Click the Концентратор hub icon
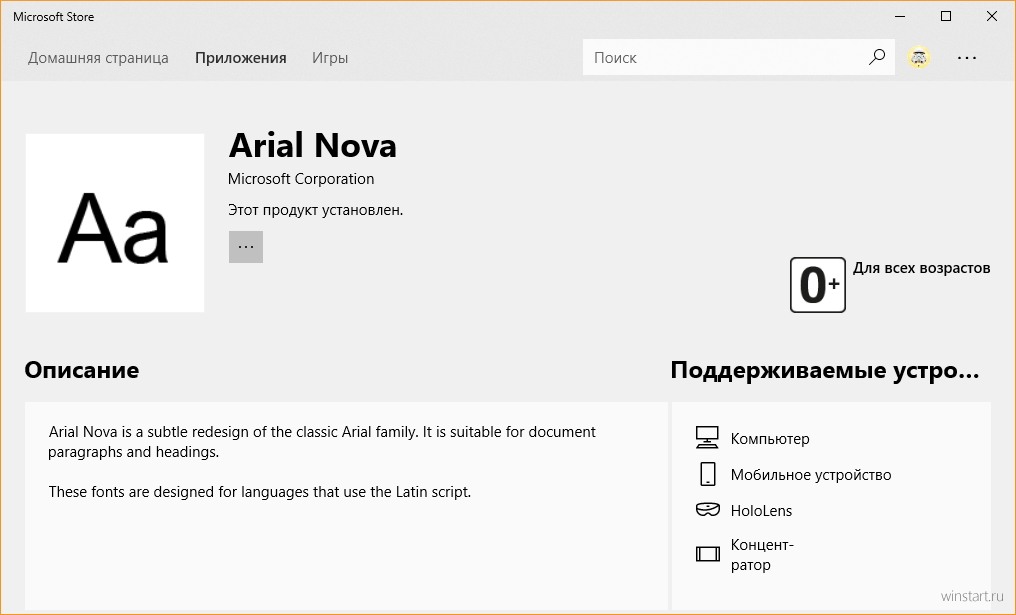 (708, 554)
